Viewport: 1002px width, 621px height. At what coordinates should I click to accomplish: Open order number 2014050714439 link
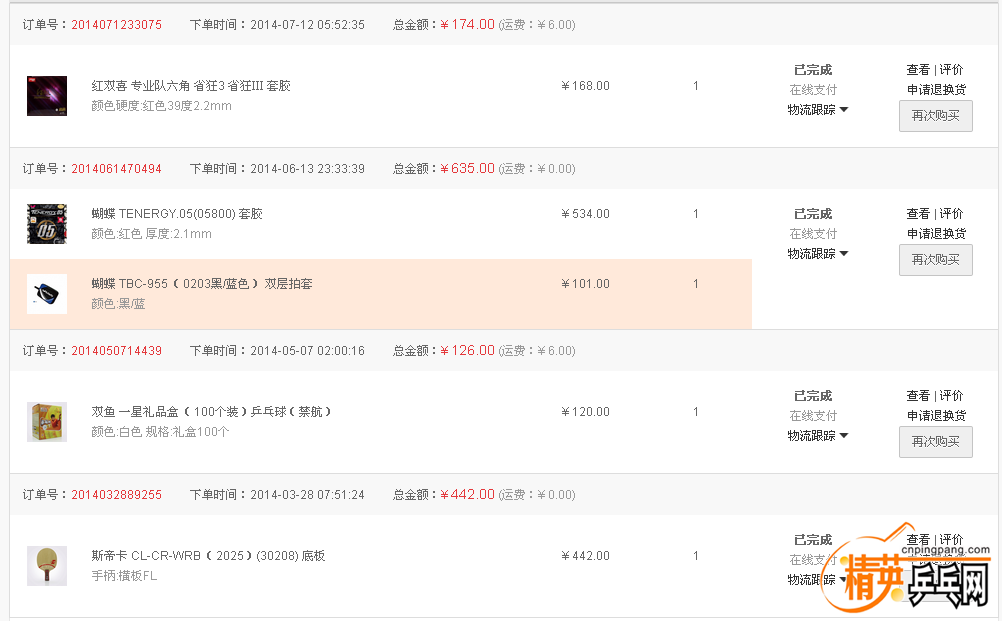[x=116, y=351]
